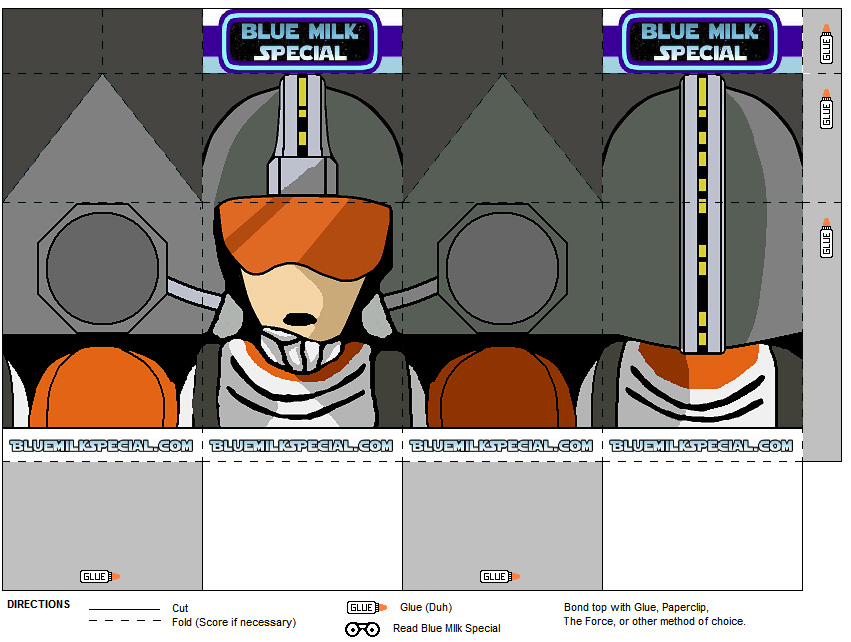Click the right Blue Milk Special logo

(701, 42)
